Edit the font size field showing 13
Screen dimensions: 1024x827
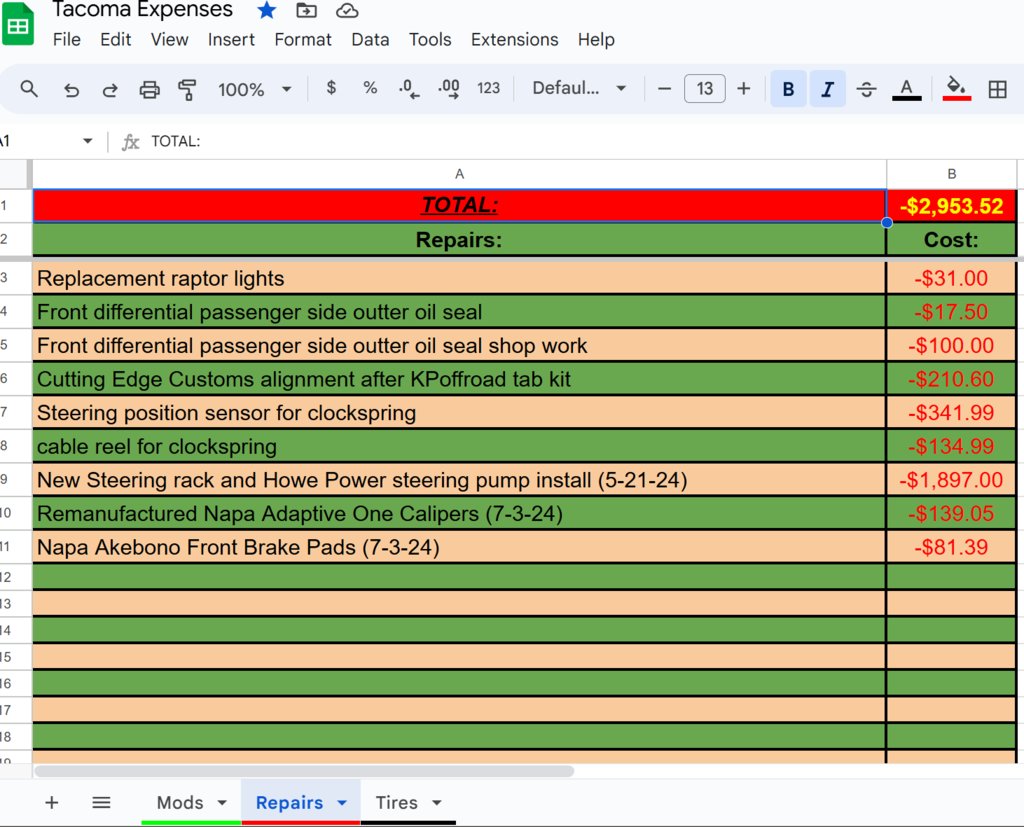(x=705, y=89)
